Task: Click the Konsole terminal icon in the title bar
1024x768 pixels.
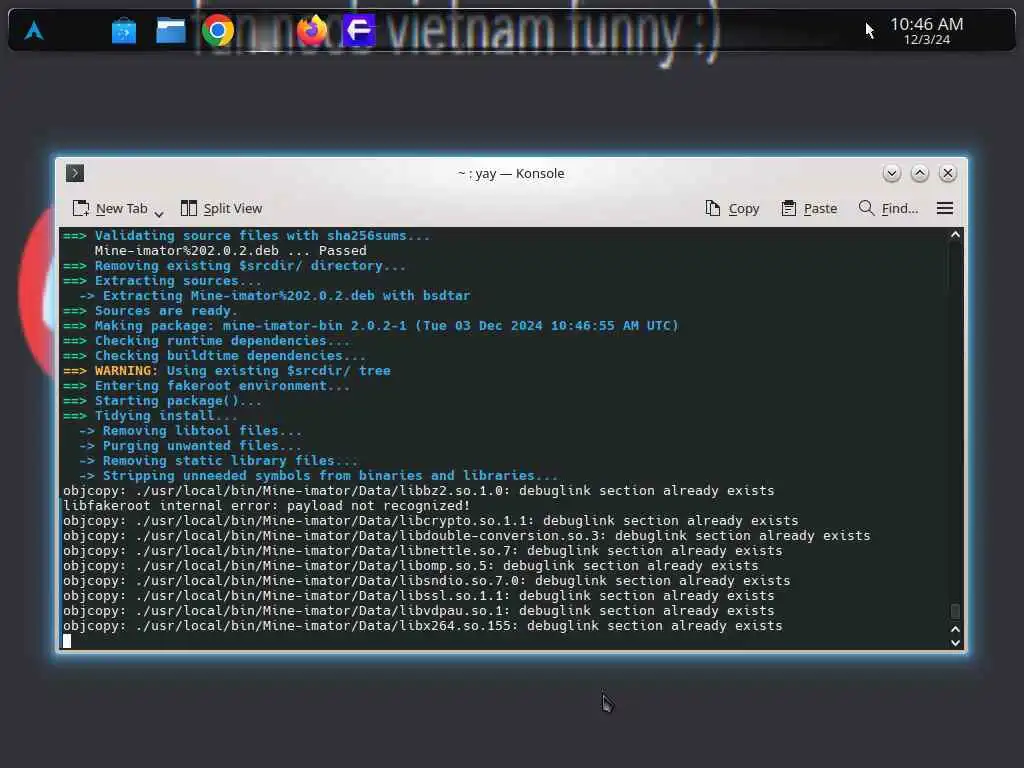Action: click(x=74, y=173)
